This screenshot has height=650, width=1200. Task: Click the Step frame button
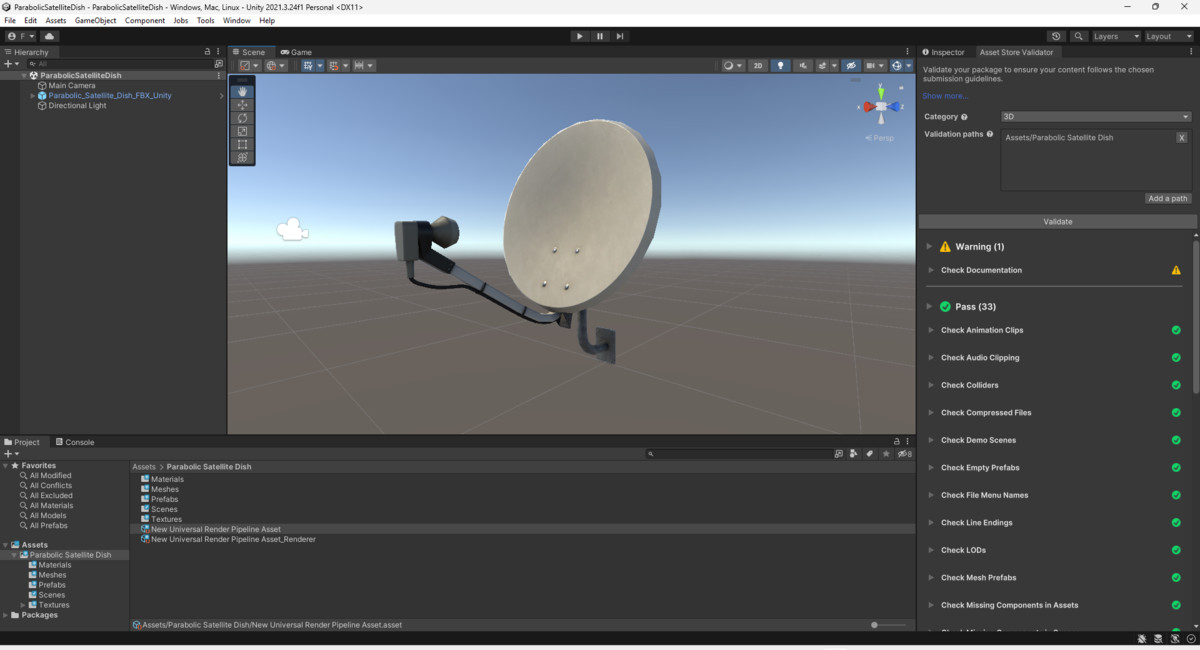(620, 36)
